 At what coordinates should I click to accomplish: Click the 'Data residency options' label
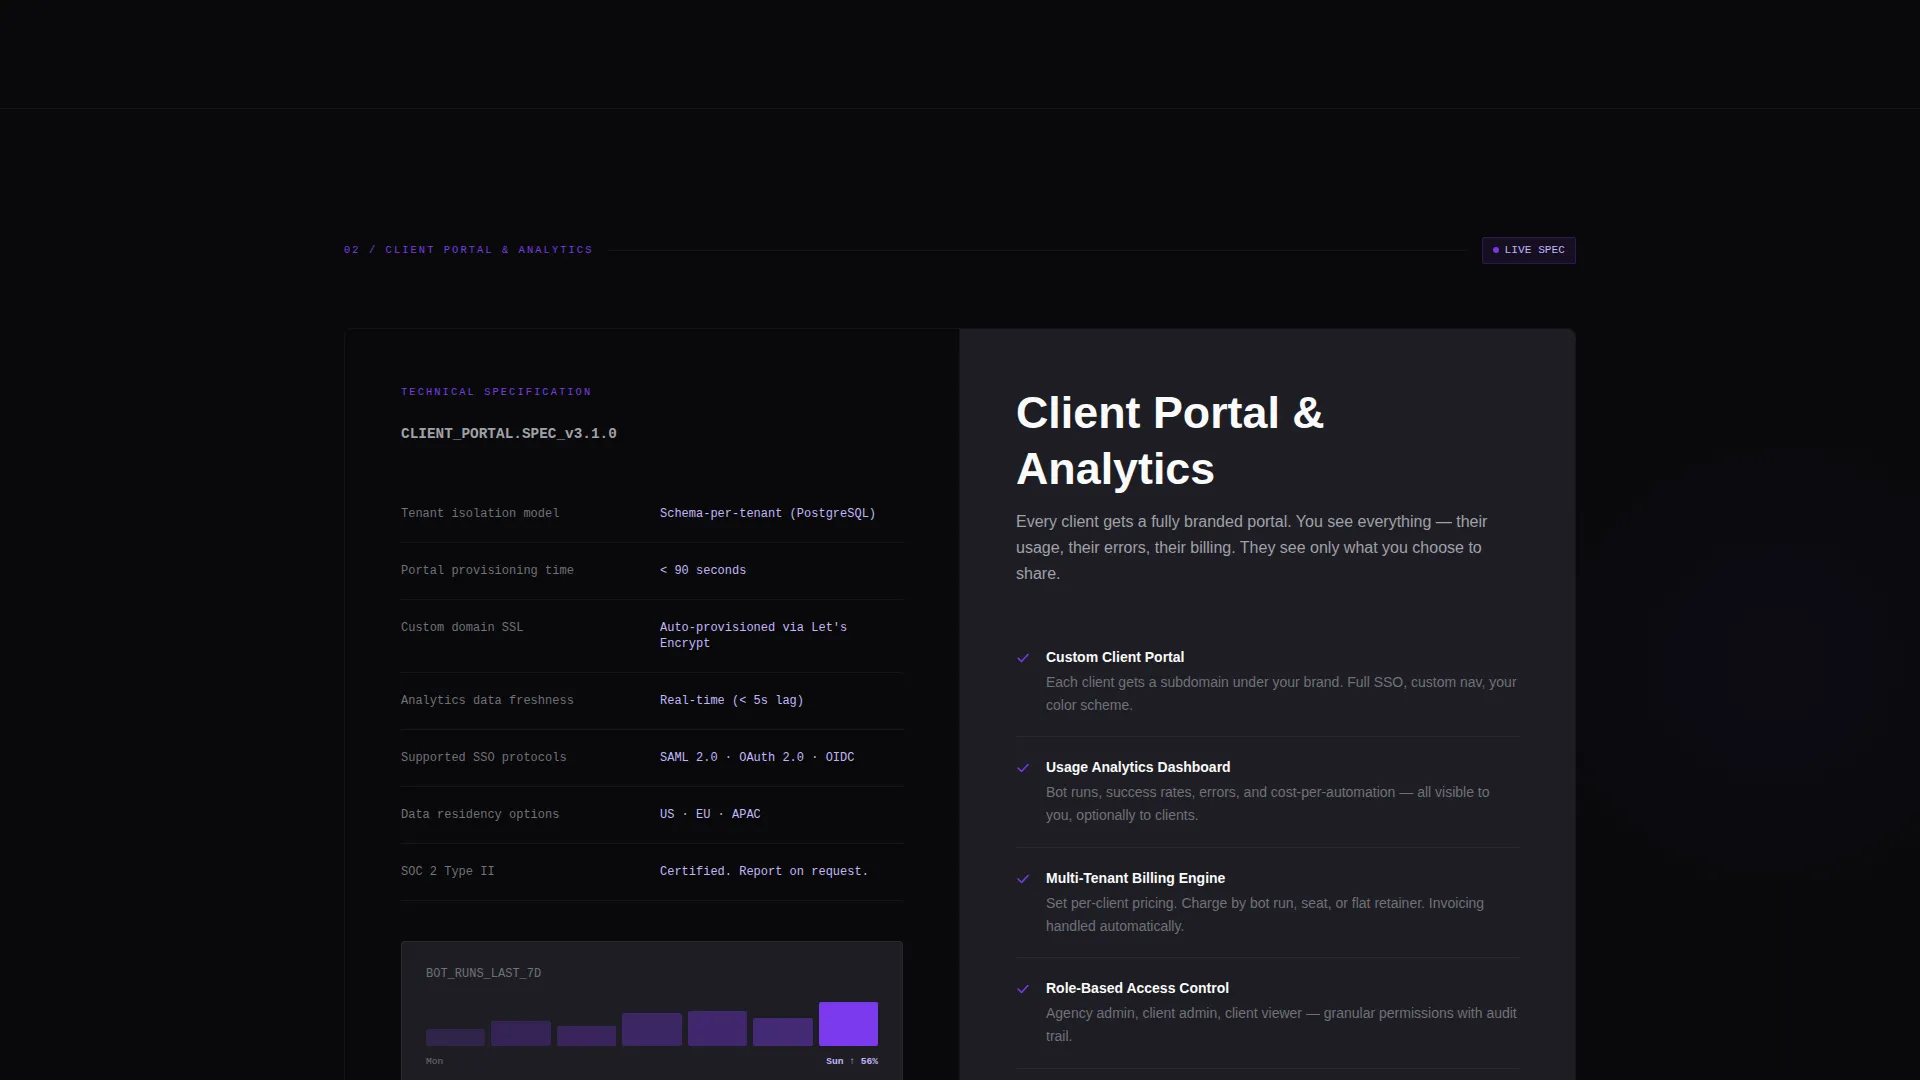(x=480, y=814)
